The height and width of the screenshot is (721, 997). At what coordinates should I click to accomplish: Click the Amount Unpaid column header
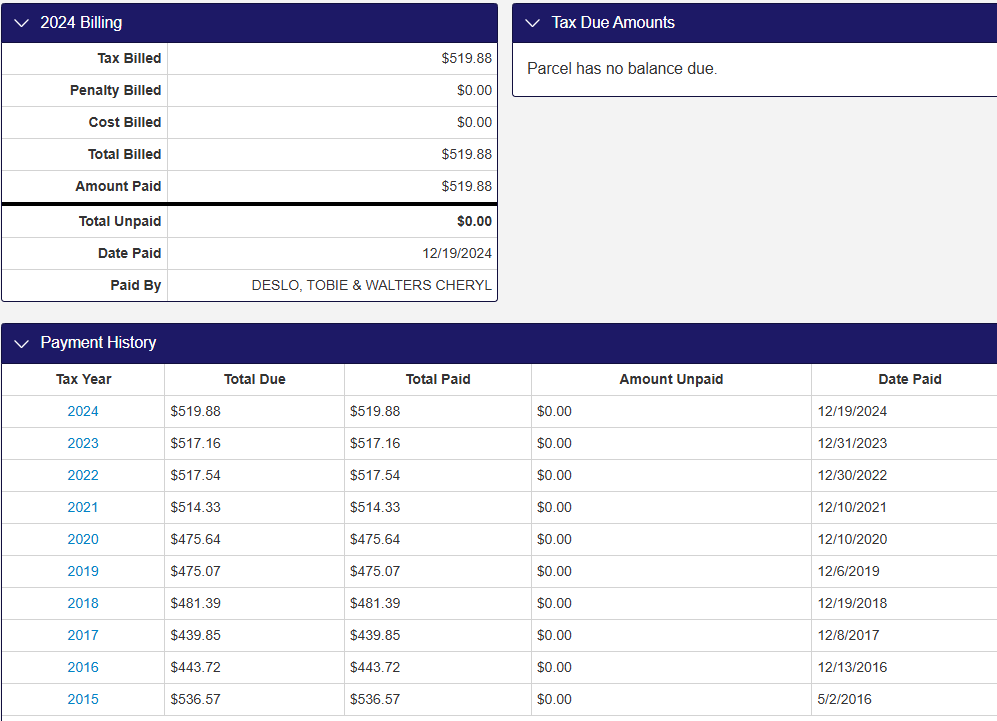(671, 379)
